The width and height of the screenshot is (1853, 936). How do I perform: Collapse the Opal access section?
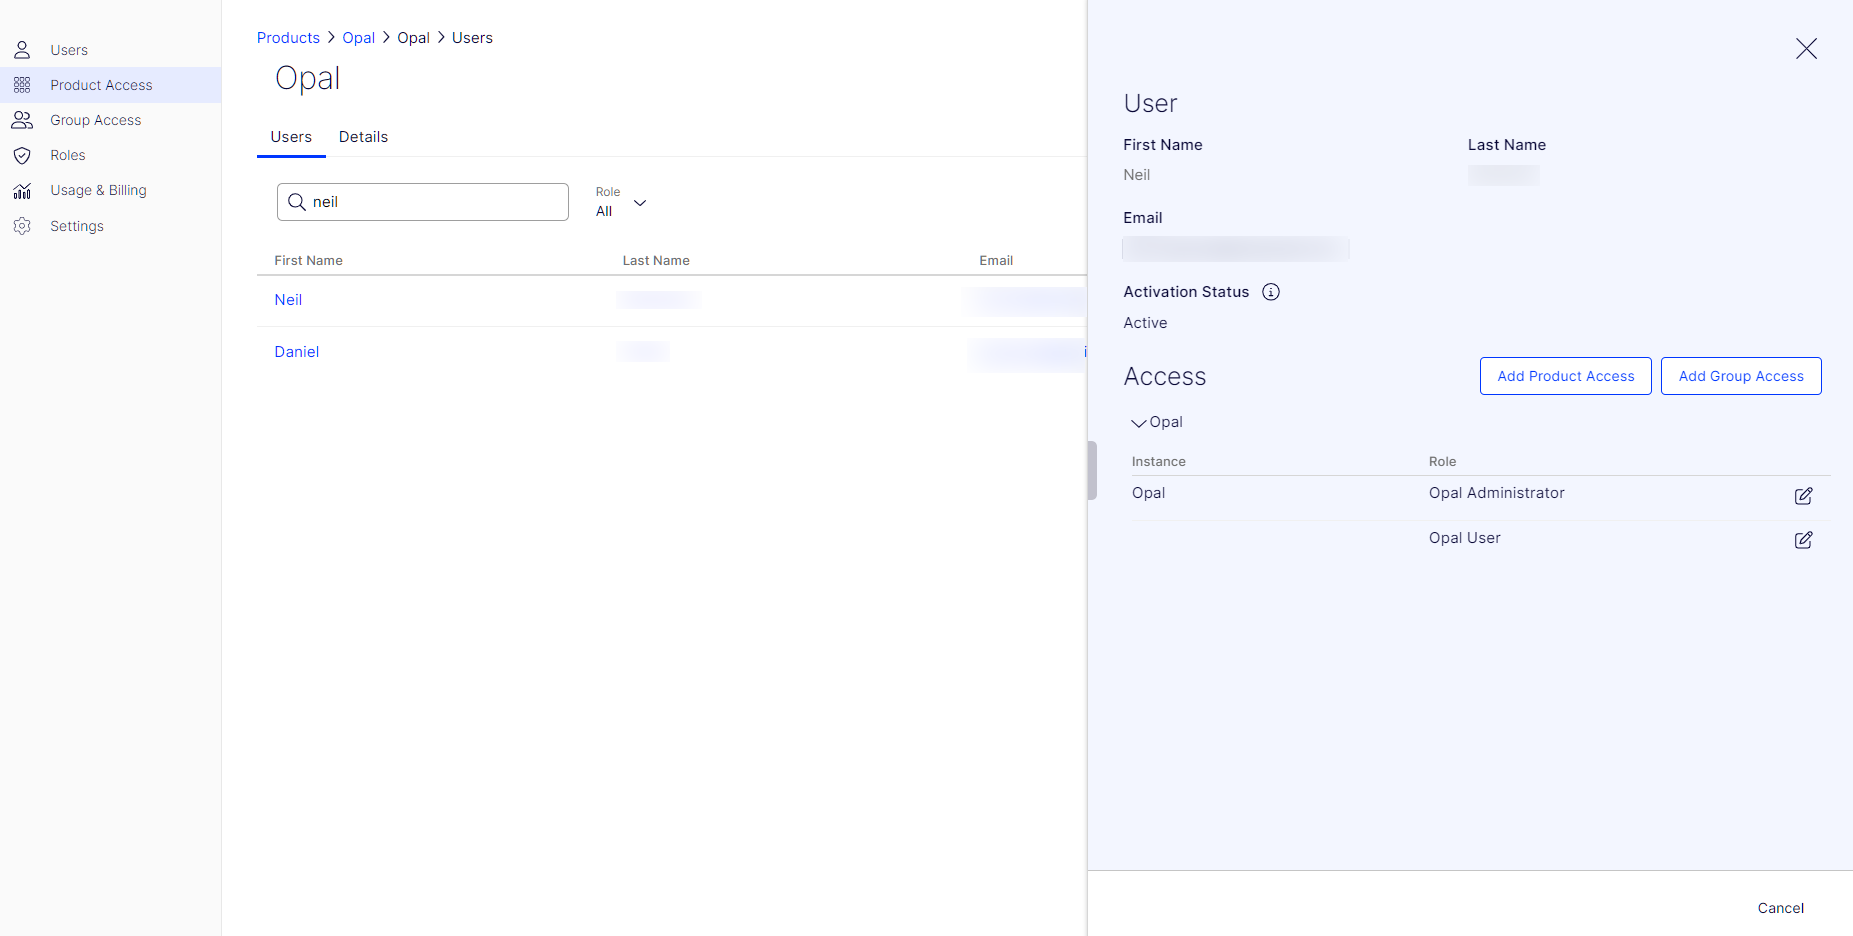click(x=1138, y=423)
